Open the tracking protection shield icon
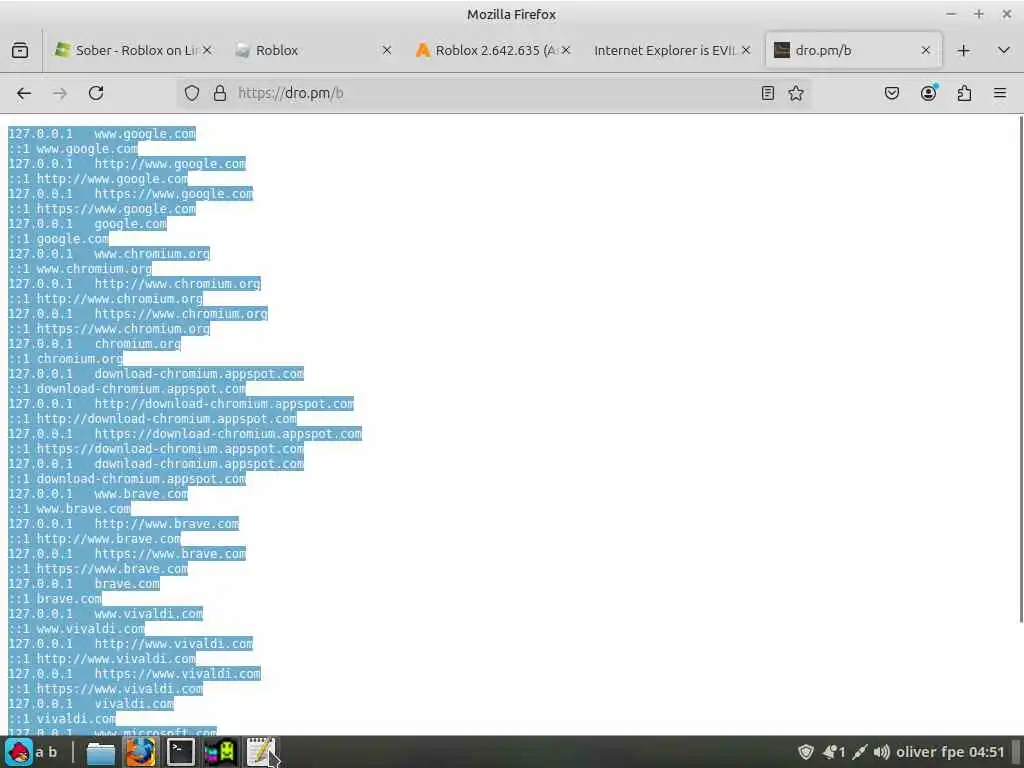 [x=191, y=93]
